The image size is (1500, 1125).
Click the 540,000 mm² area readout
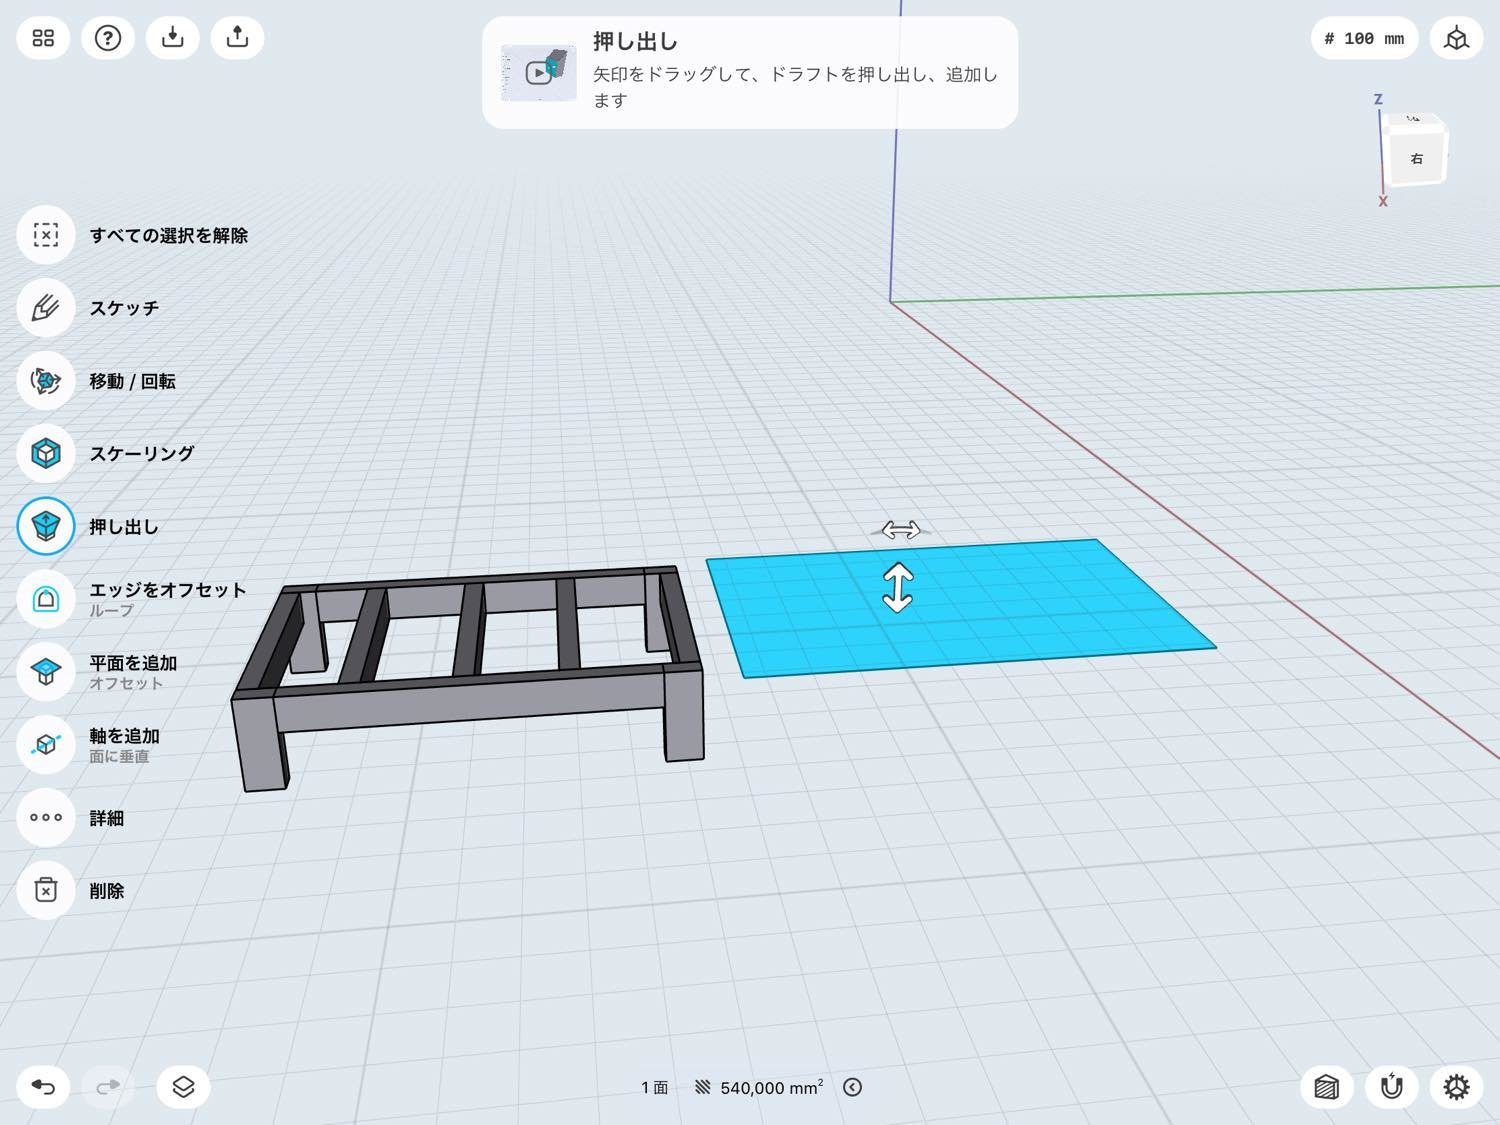pos(771,1087)
